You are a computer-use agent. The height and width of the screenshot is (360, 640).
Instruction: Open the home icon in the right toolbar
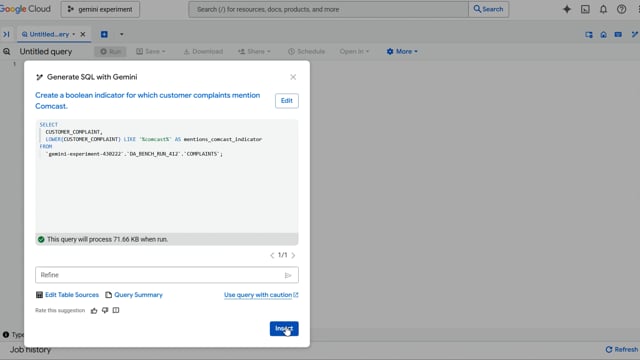[x=603, y=35]
